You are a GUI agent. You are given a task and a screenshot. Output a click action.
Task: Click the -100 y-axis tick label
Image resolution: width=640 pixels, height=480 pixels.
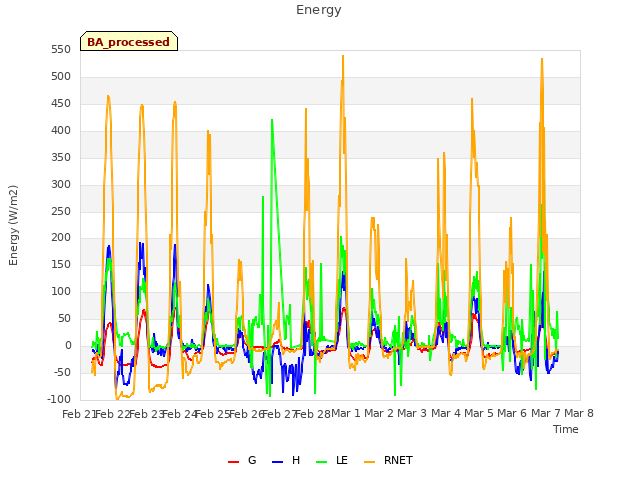coord(59,399)
